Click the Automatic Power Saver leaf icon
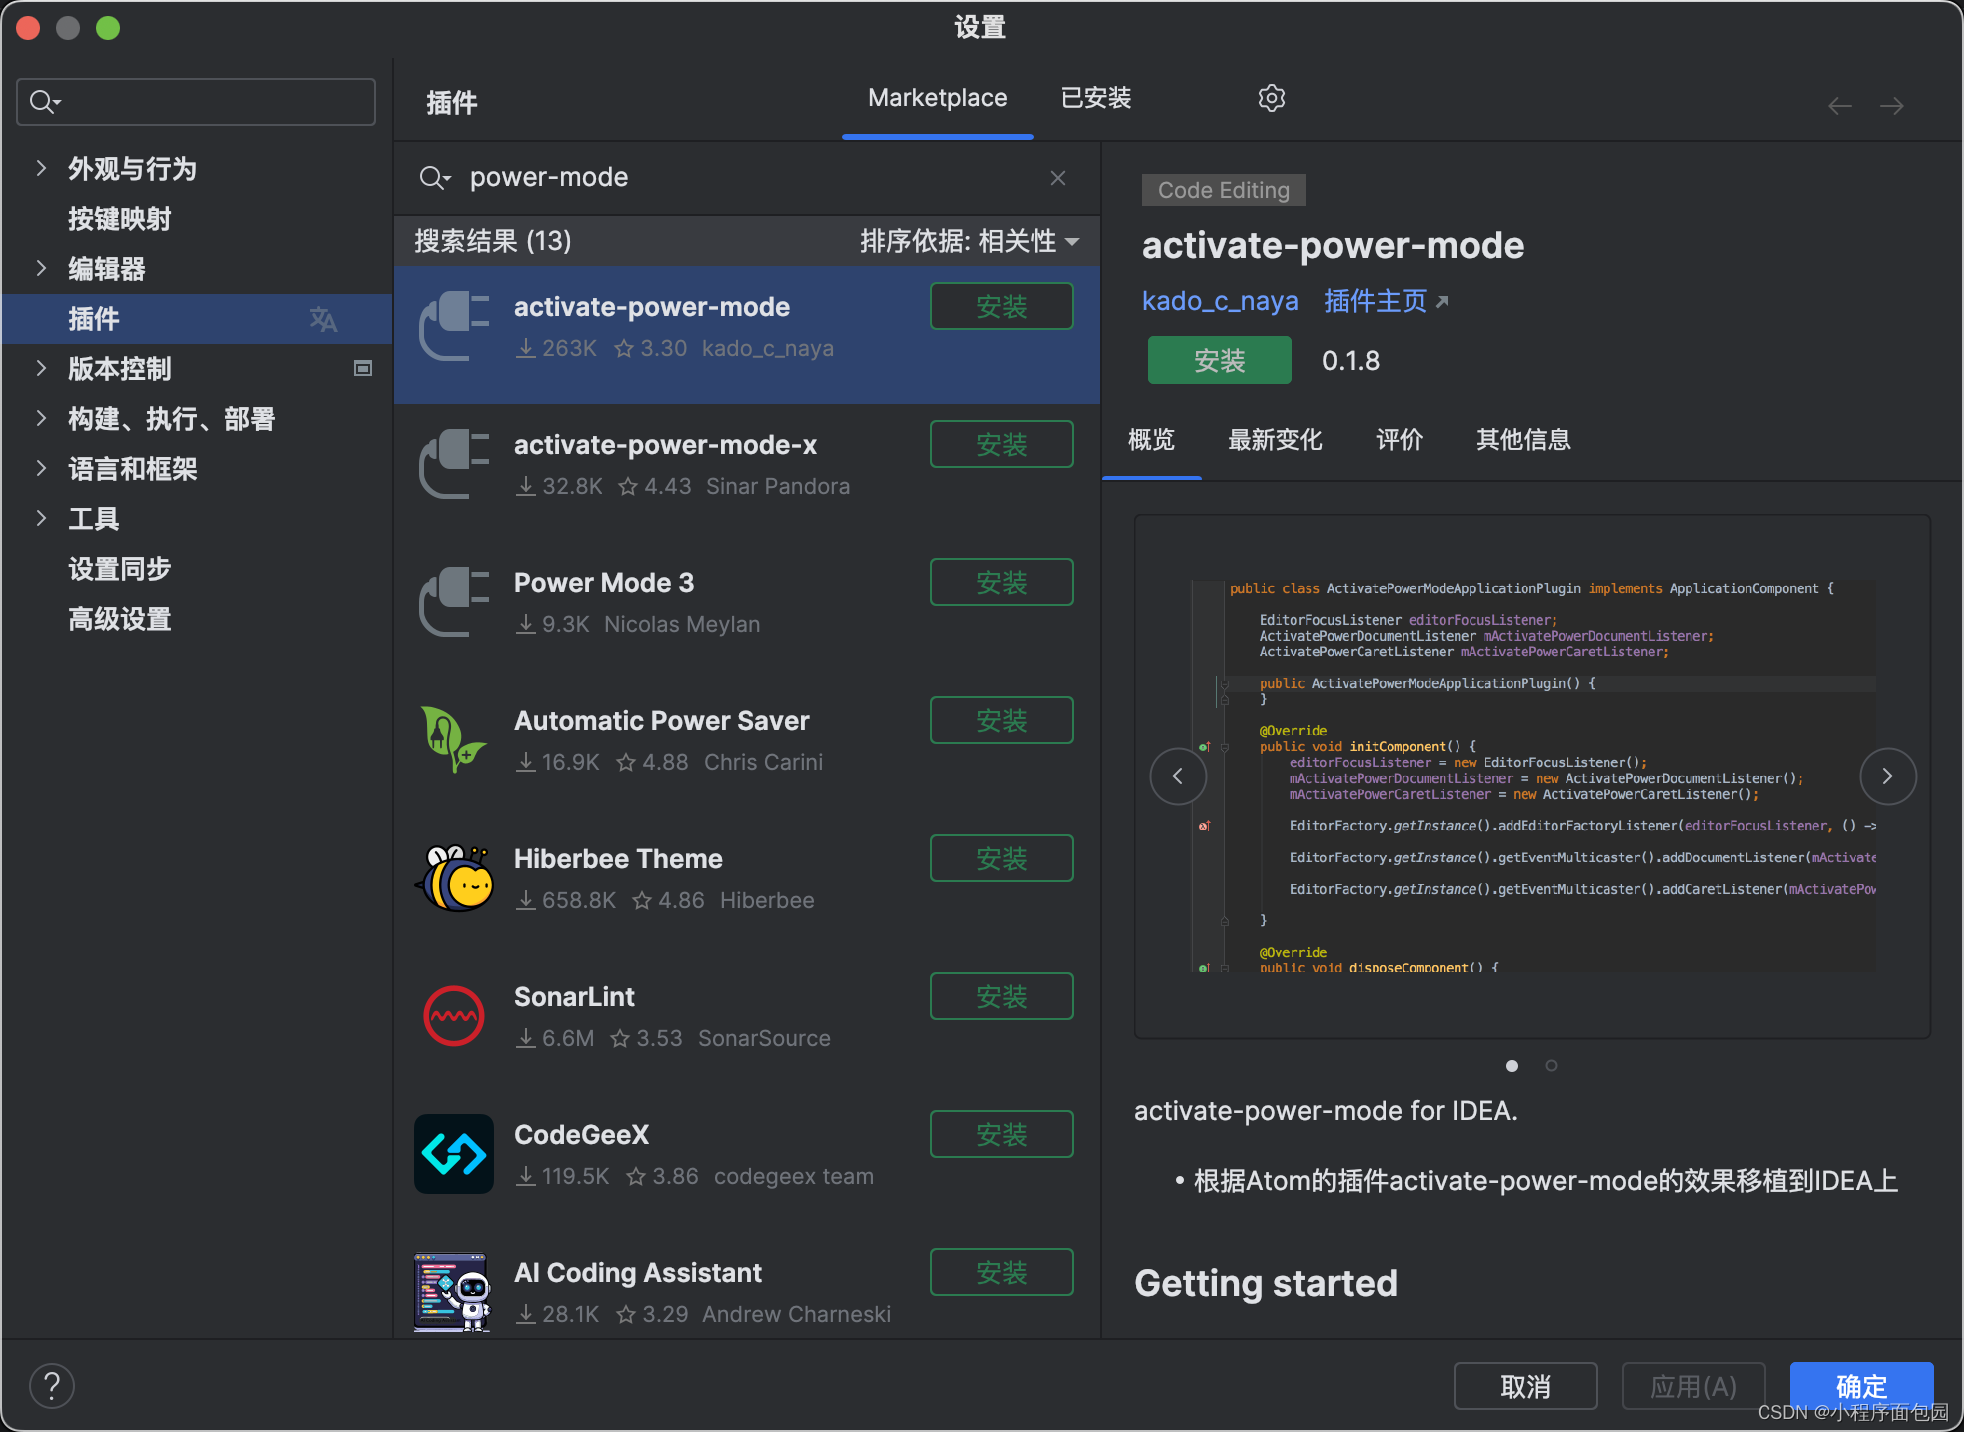Image resolution: width=1964 pixels, height=1432 pixels. pos(454,740)
